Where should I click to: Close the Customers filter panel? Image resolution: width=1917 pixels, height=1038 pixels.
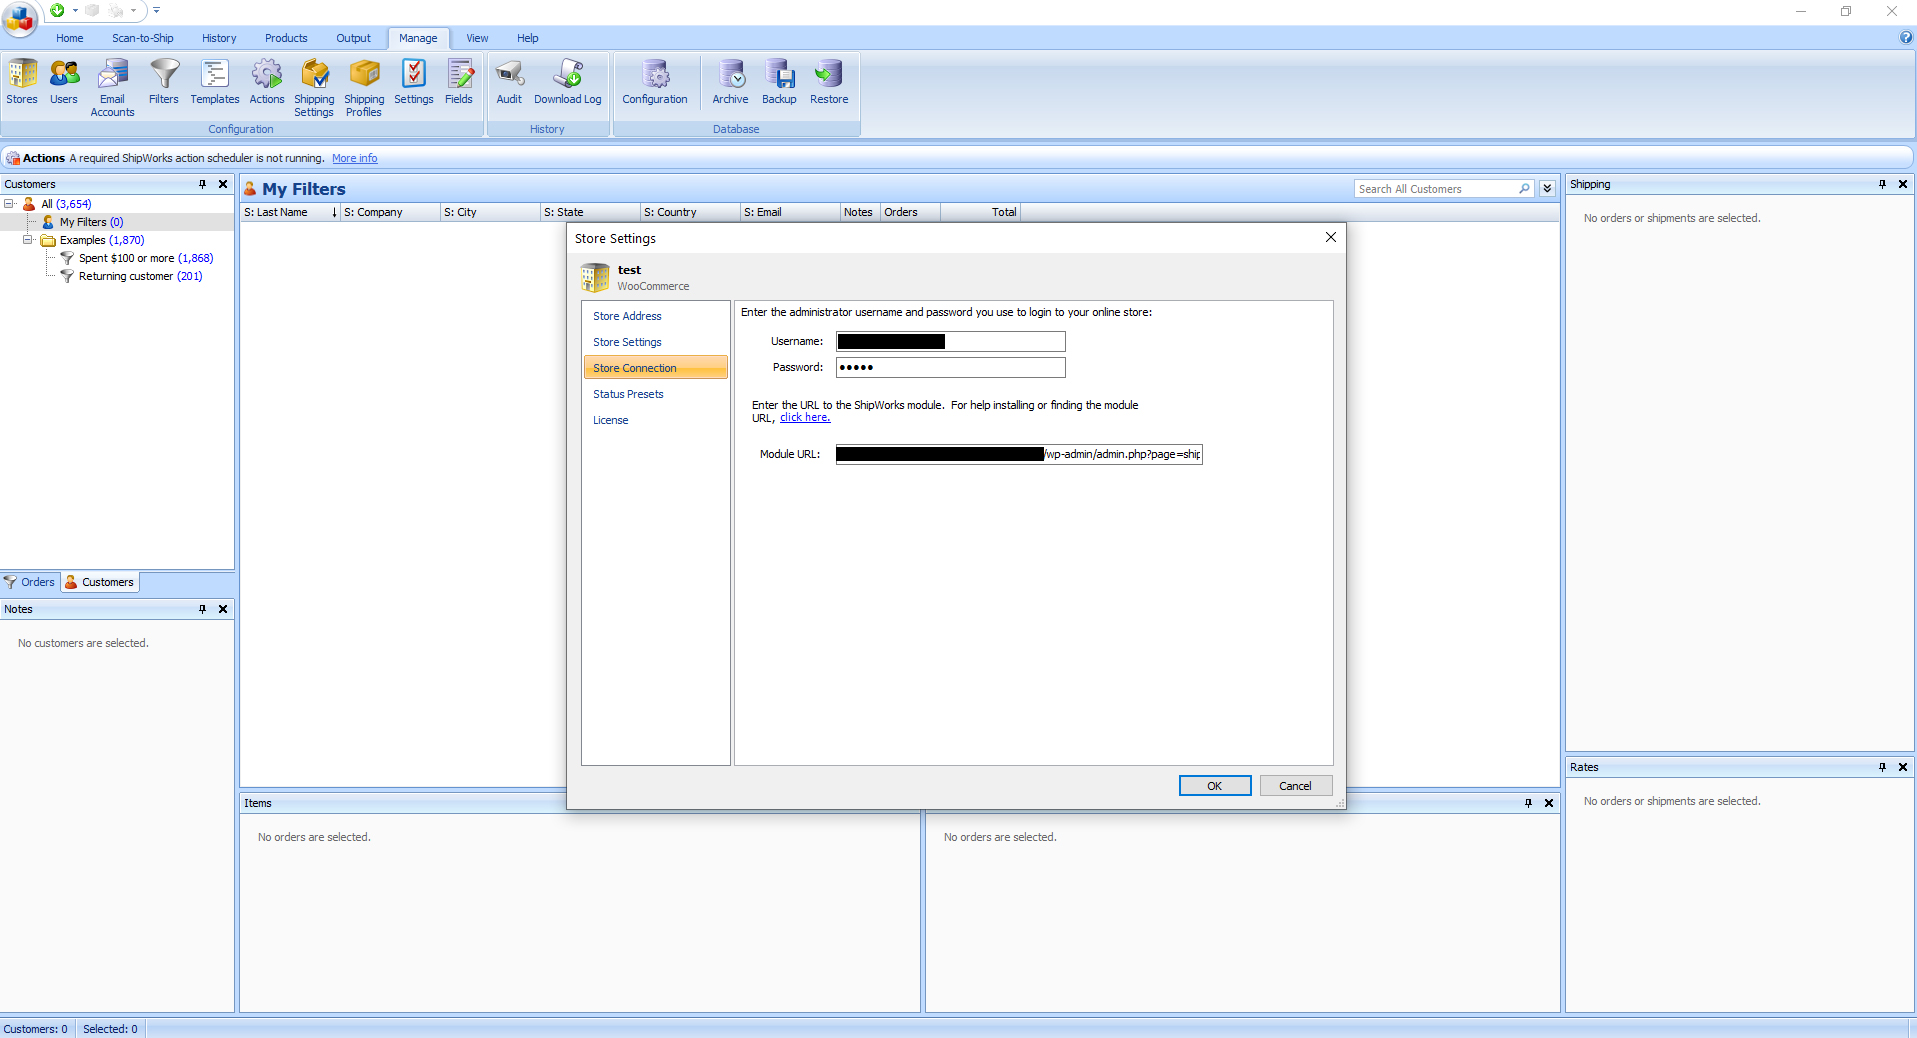tap(223, 184)
